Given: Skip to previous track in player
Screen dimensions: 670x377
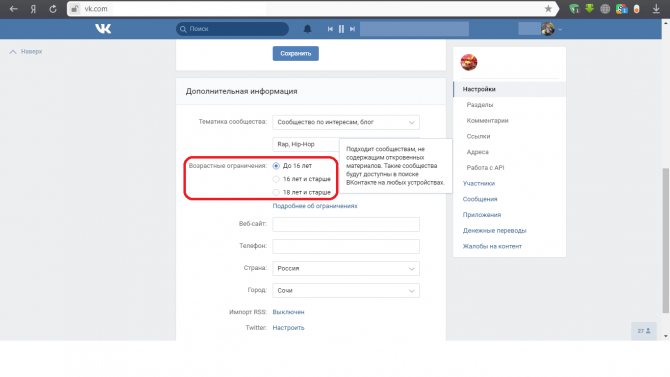Looking at the screenshot, I should [330, 29].
